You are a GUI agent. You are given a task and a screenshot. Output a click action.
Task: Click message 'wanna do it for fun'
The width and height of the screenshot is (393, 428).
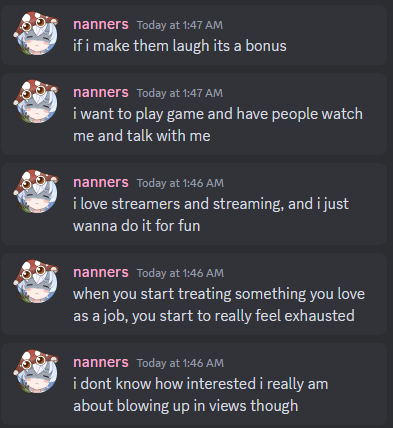pyautogui.click(x=137, y=226)
